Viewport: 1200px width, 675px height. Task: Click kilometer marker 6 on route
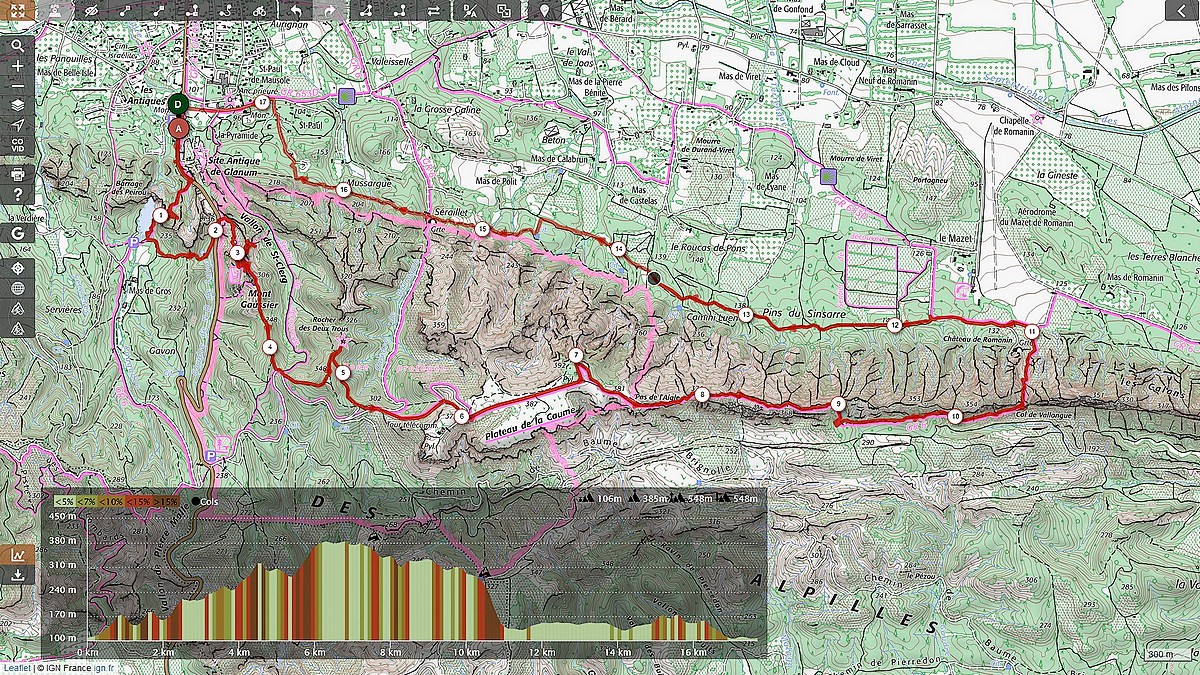[461, 416]
